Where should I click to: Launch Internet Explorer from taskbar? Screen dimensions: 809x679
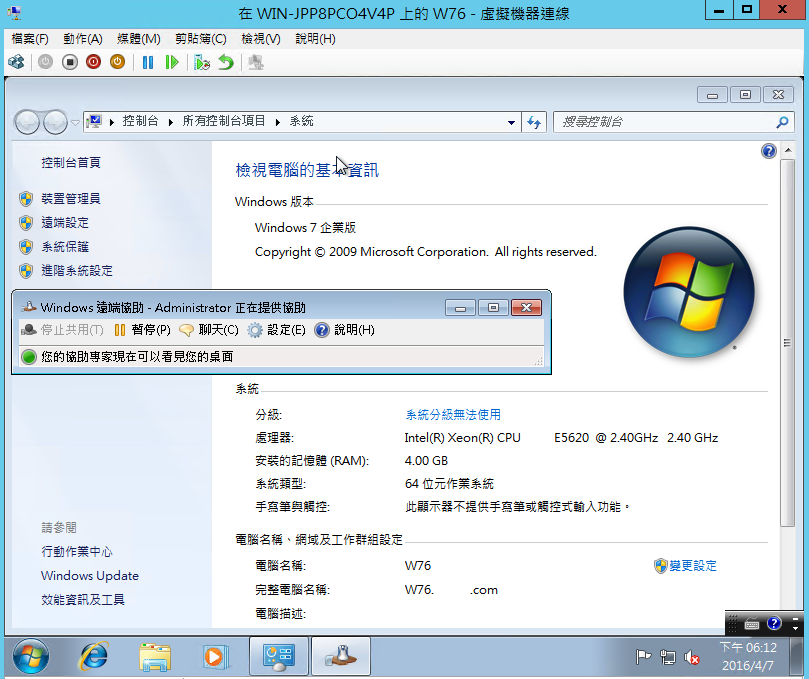coord(93,657)
